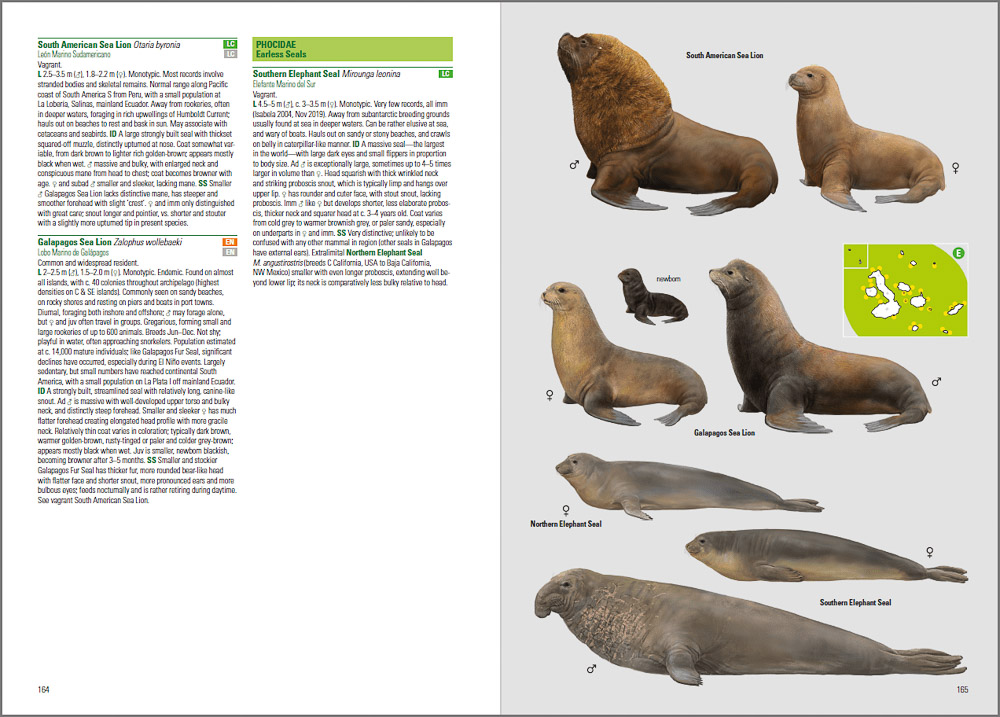Click the orange EN badge beside Galapagos Sea Lion

click(x=230, y=242)
